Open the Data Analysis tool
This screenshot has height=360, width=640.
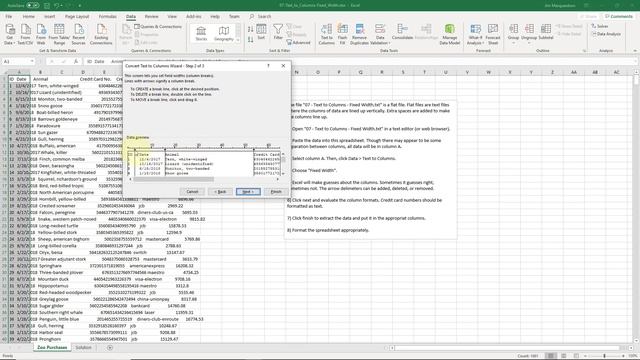606,34
